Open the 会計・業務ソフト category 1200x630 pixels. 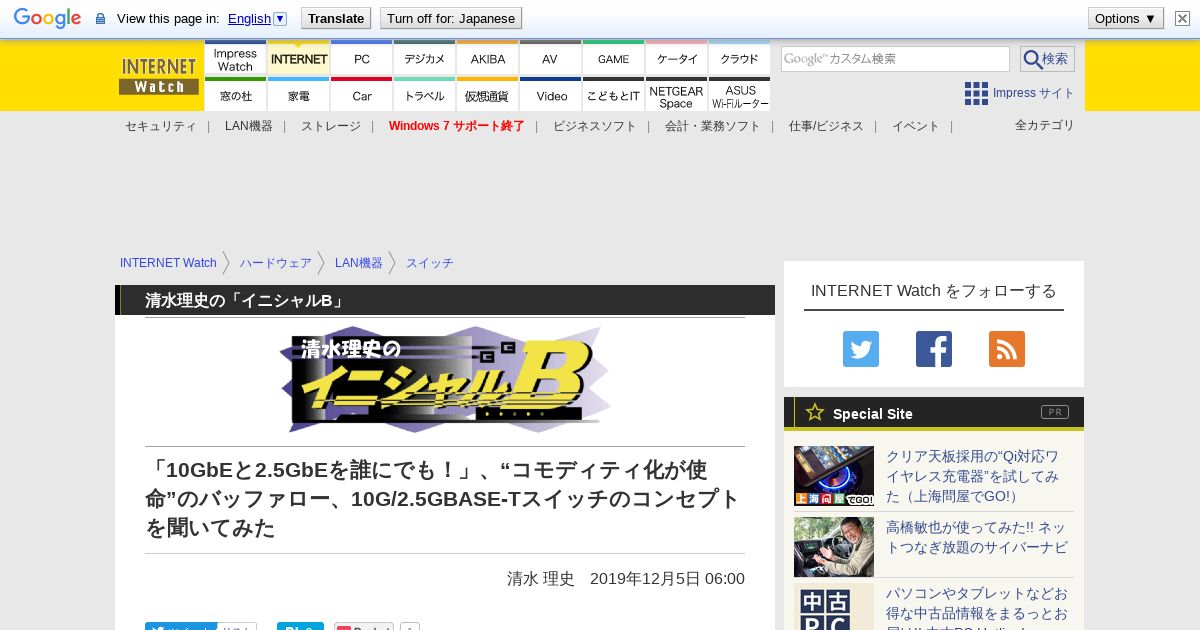pos(713,126)
